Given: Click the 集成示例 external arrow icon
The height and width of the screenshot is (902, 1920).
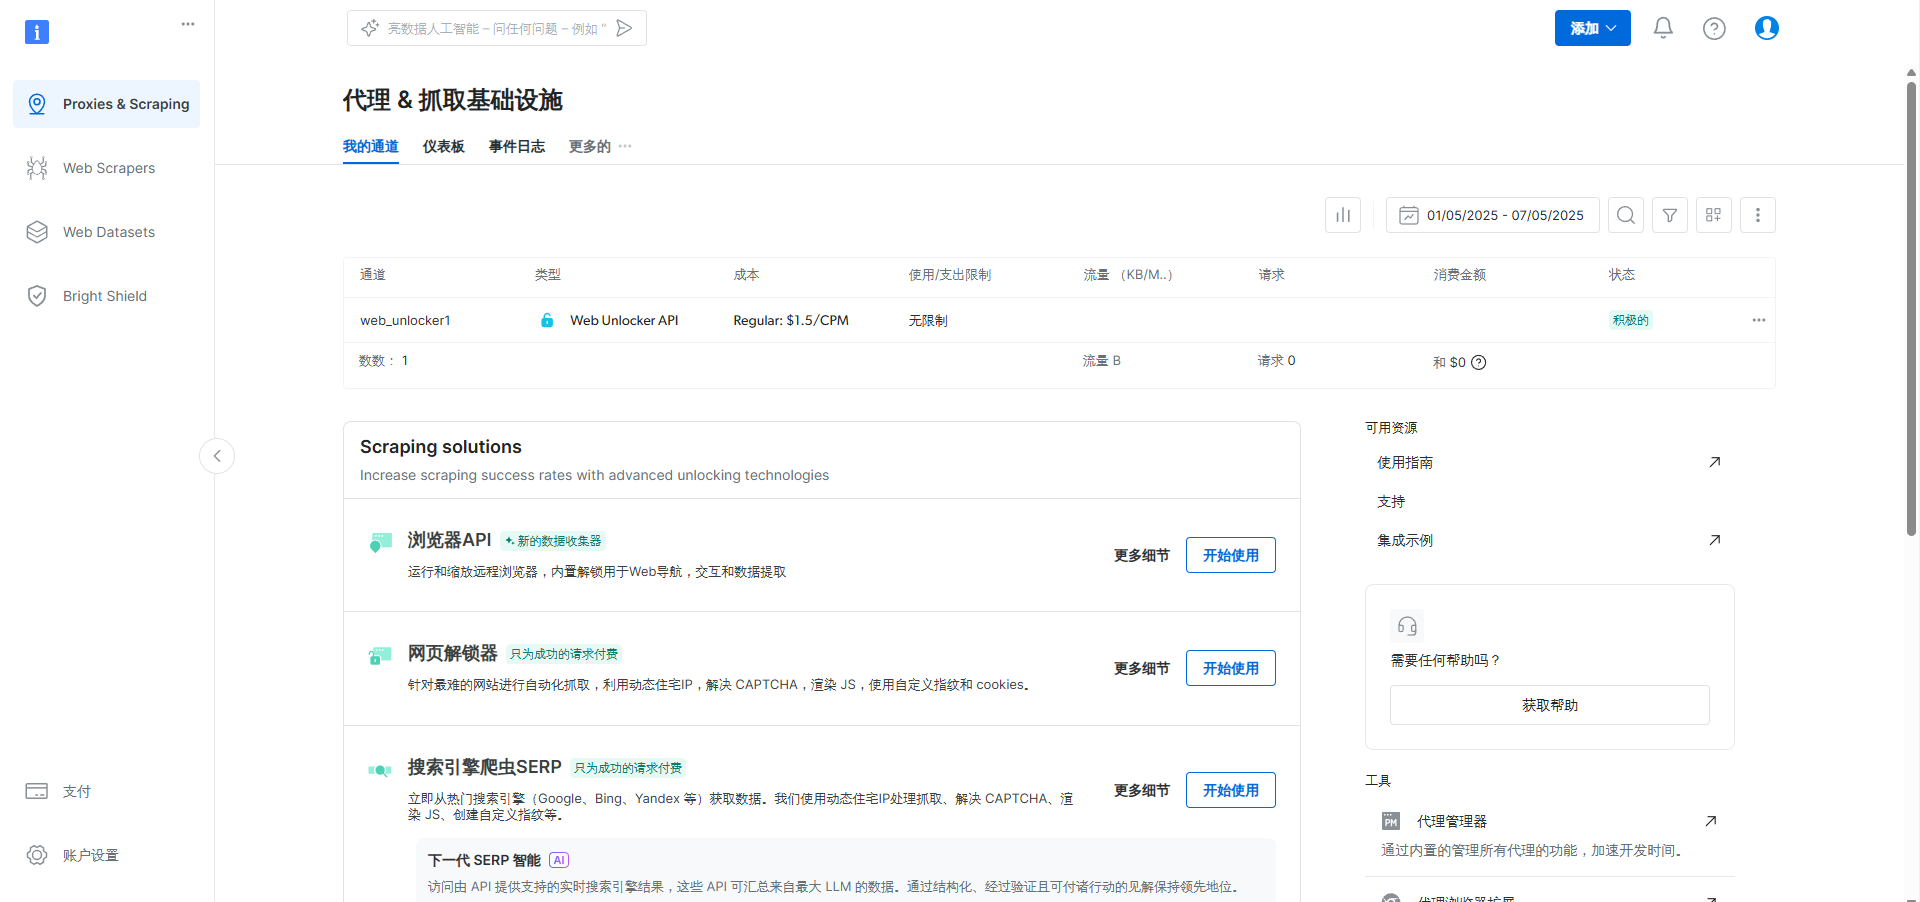Looking at the screenshot, I should pos(1714,540).
